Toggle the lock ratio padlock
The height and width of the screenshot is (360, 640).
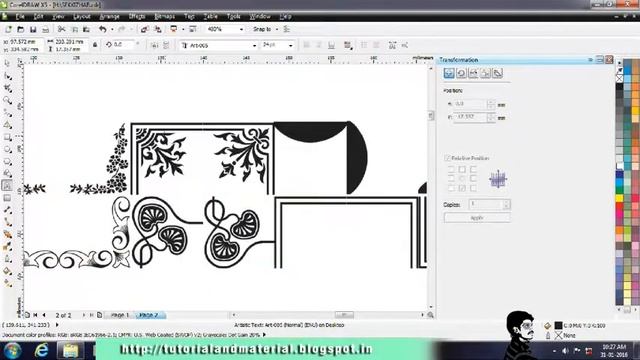point(95,45)
